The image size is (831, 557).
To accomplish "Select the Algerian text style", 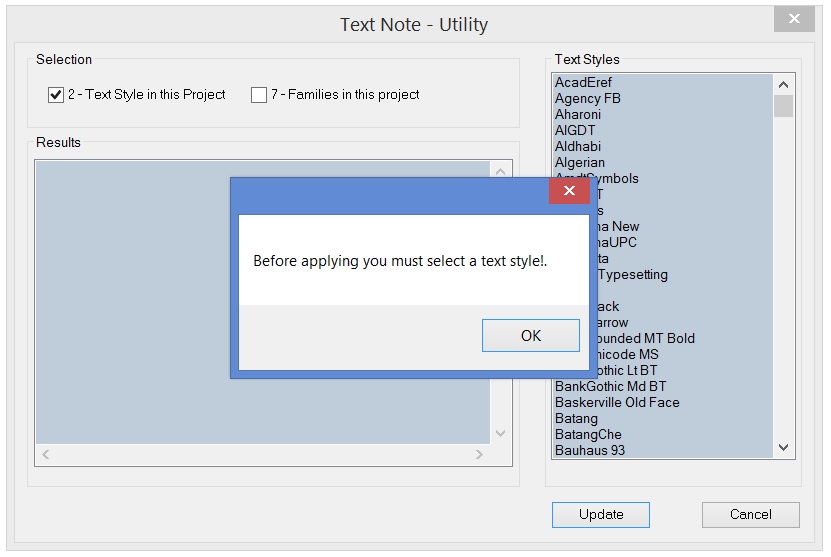I will 579,162.
